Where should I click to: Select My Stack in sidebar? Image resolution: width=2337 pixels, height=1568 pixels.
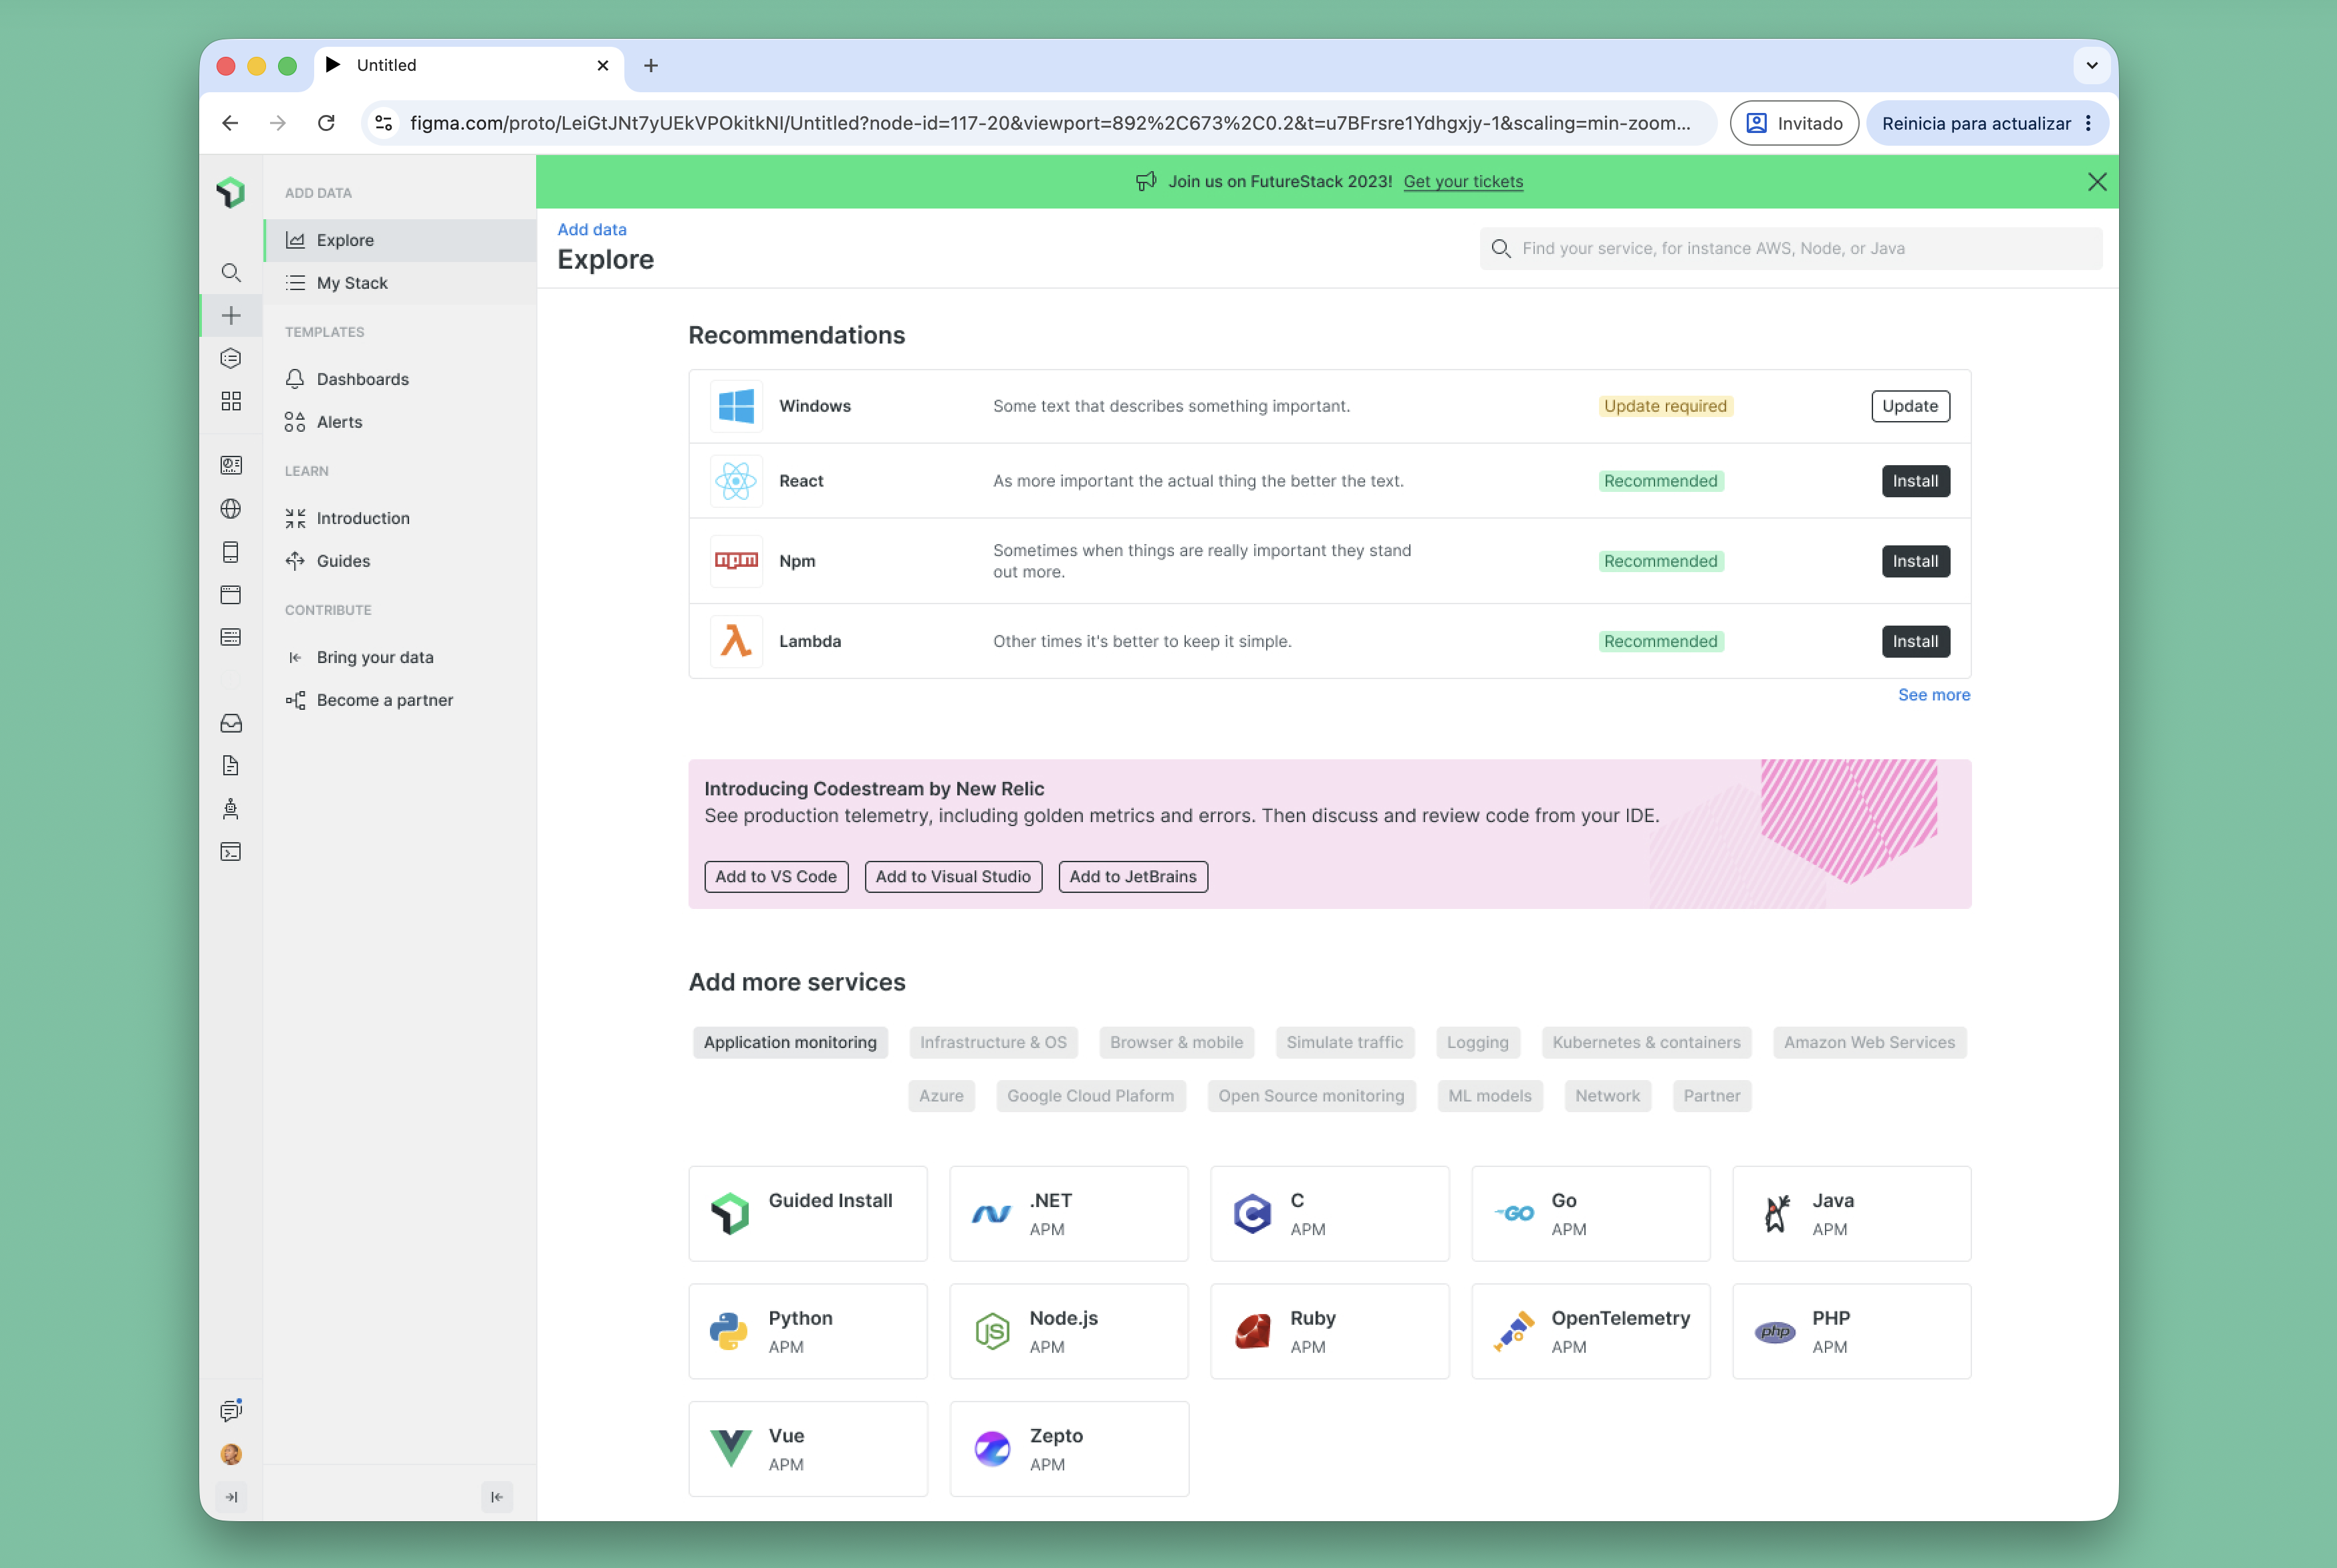pyautogui.click(x=400, y=283)
